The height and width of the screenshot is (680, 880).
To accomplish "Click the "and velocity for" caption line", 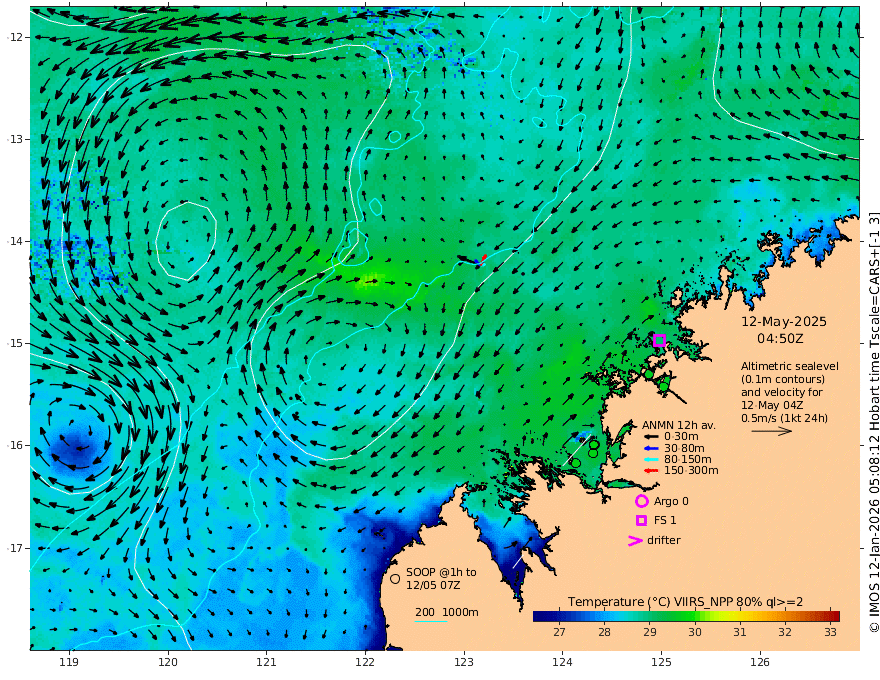I will pyautogui.click(x=782, y=392).
